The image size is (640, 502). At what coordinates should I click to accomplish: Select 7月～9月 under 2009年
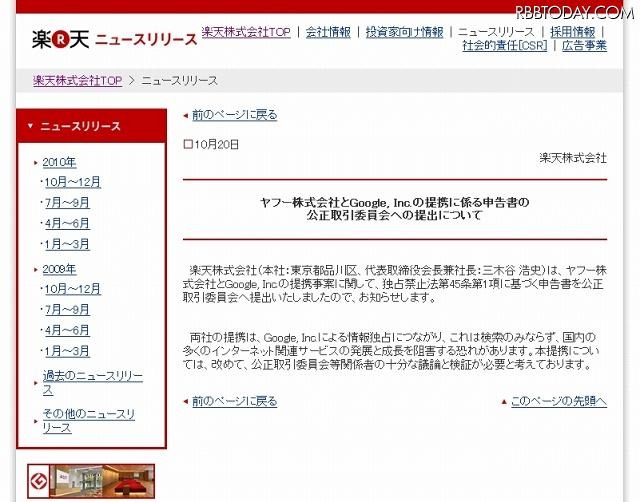pos(67,310)
